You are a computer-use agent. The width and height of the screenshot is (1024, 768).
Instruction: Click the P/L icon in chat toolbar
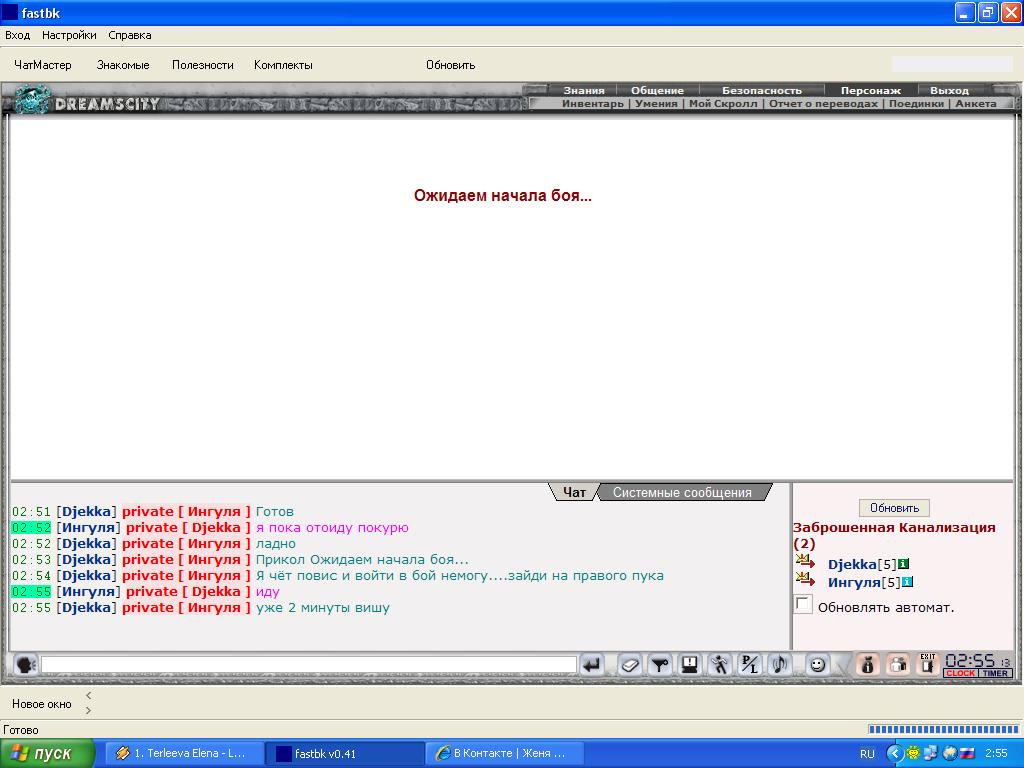tap(750, 665)
